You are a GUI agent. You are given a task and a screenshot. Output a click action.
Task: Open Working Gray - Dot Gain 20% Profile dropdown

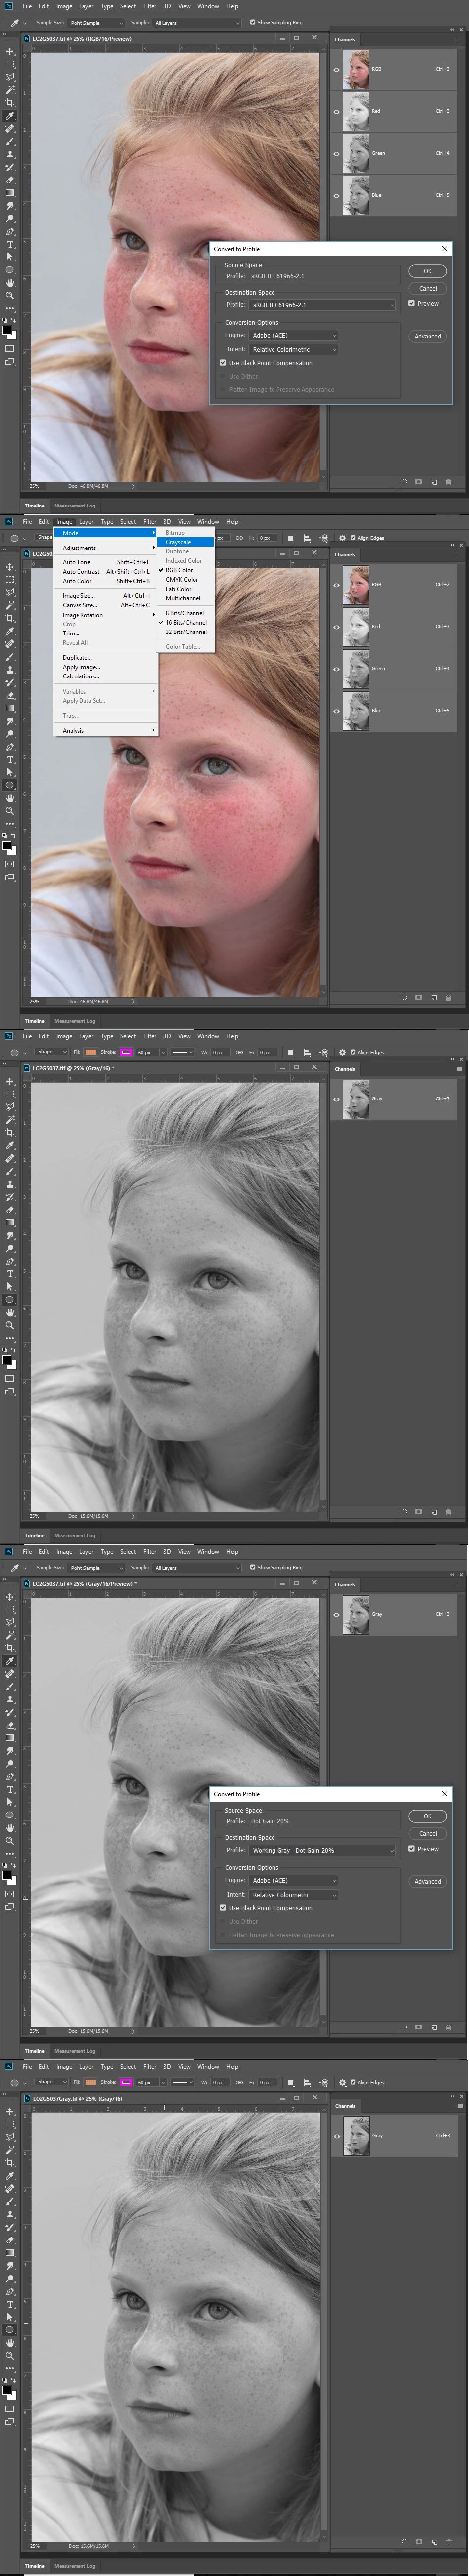pyautogui.click(x=322, y=1850)
